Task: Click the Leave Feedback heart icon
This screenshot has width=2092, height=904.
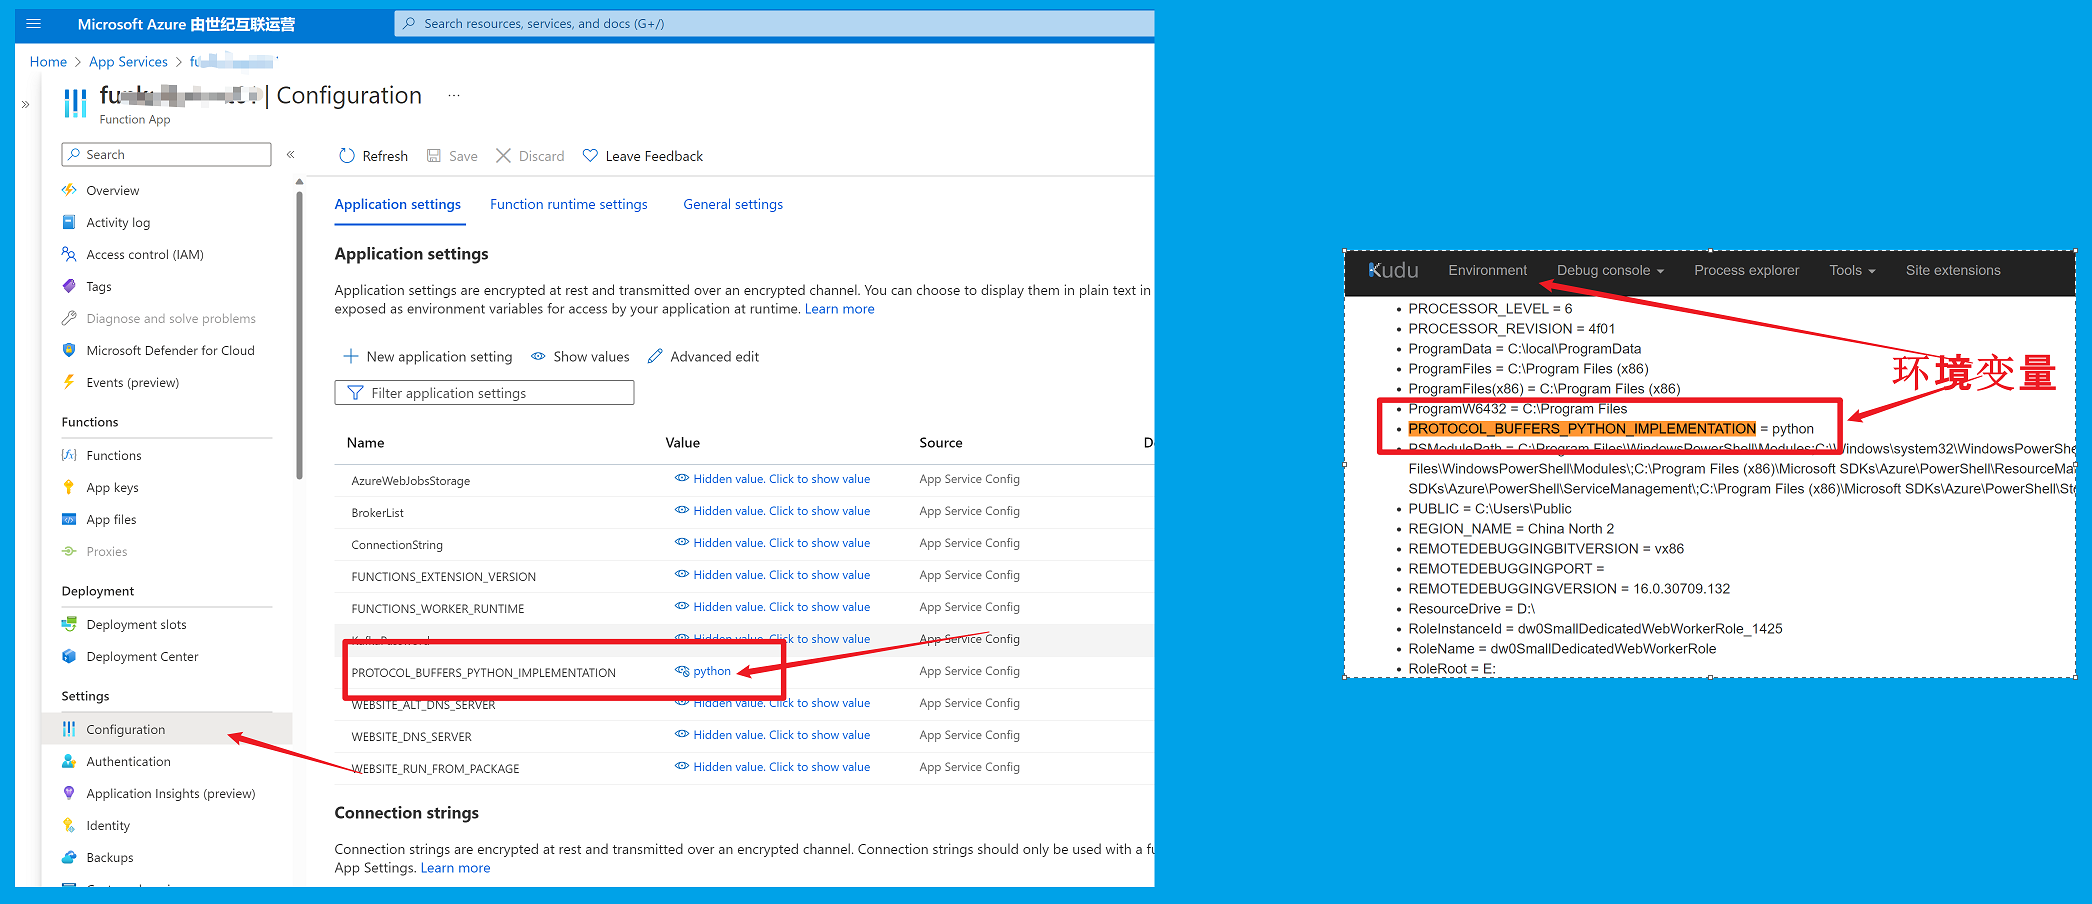Action: pyautogui.click(x=590, y=156)
